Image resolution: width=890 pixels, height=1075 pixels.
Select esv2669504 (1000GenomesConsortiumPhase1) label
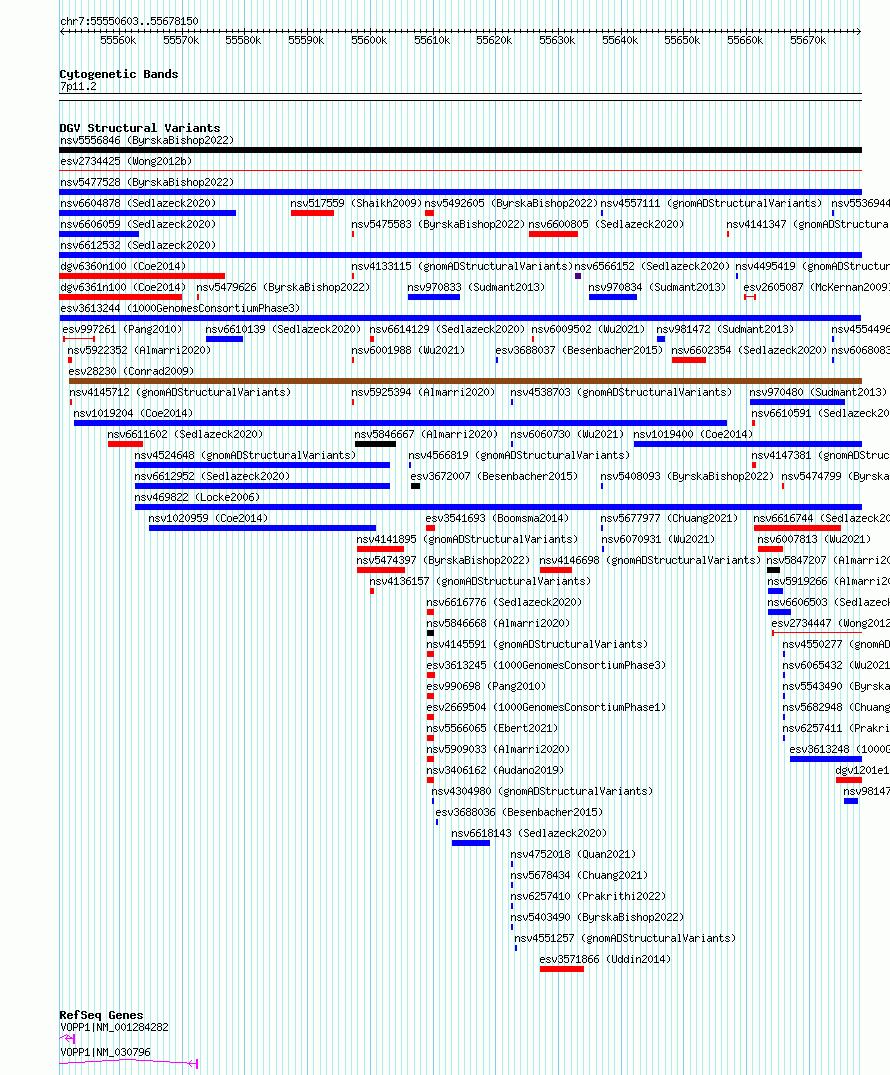pyautogui.click(x=546, y=707)
